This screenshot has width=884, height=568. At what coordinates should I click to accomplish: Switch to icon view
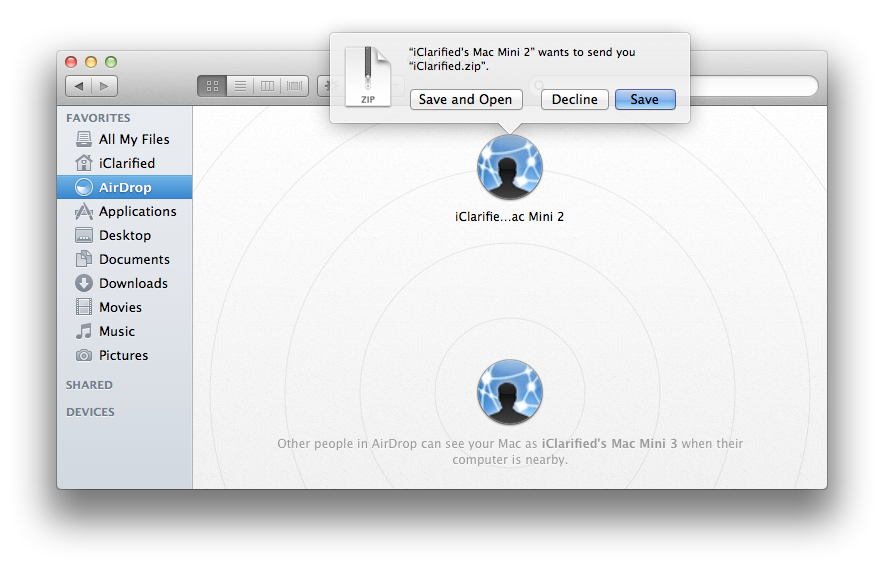212,86
